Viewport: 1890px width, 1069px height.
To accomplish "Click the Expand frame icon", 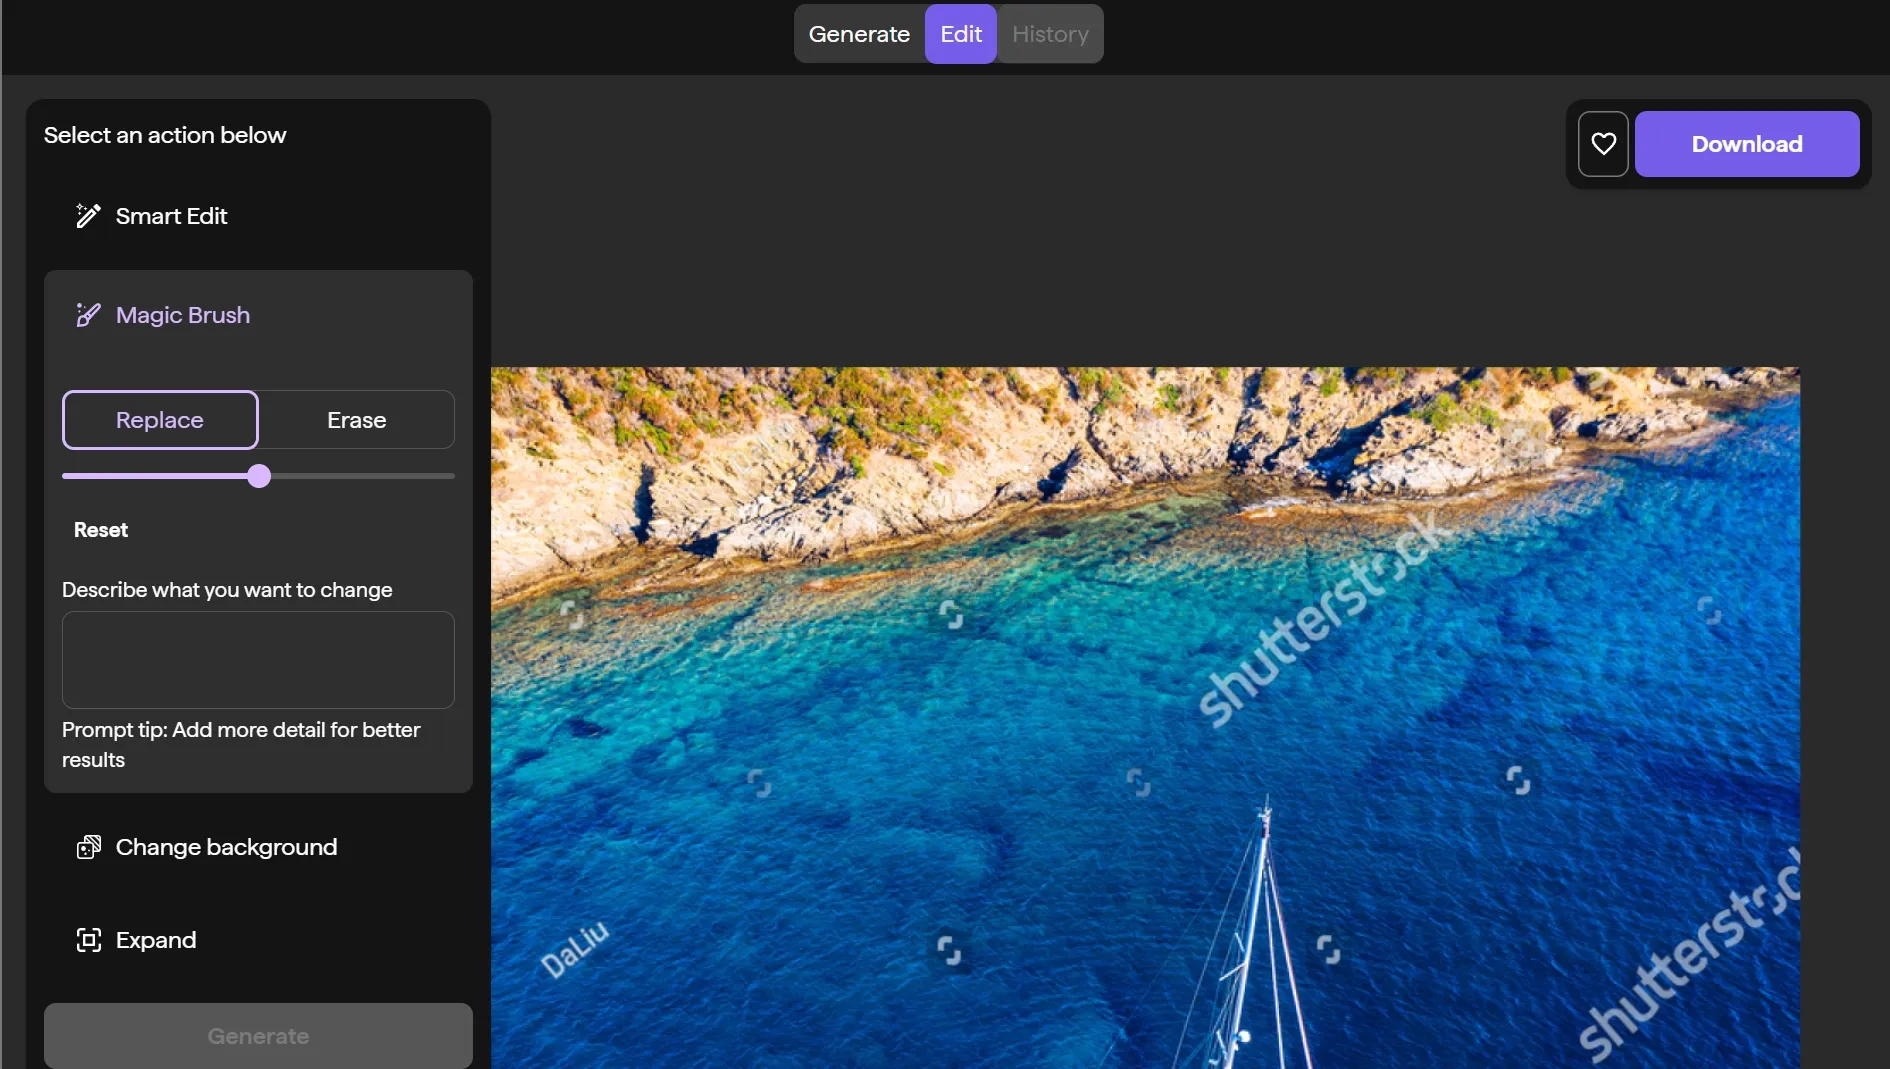I will 88,940.
